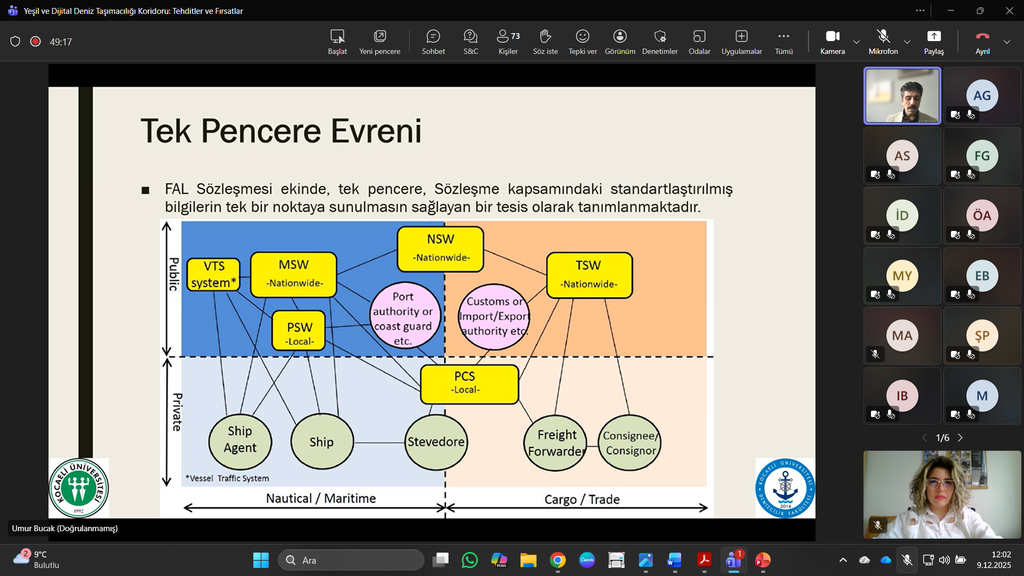Toggle microphone mute in system tray
The image size is (1024, 576).
(906, 560)
